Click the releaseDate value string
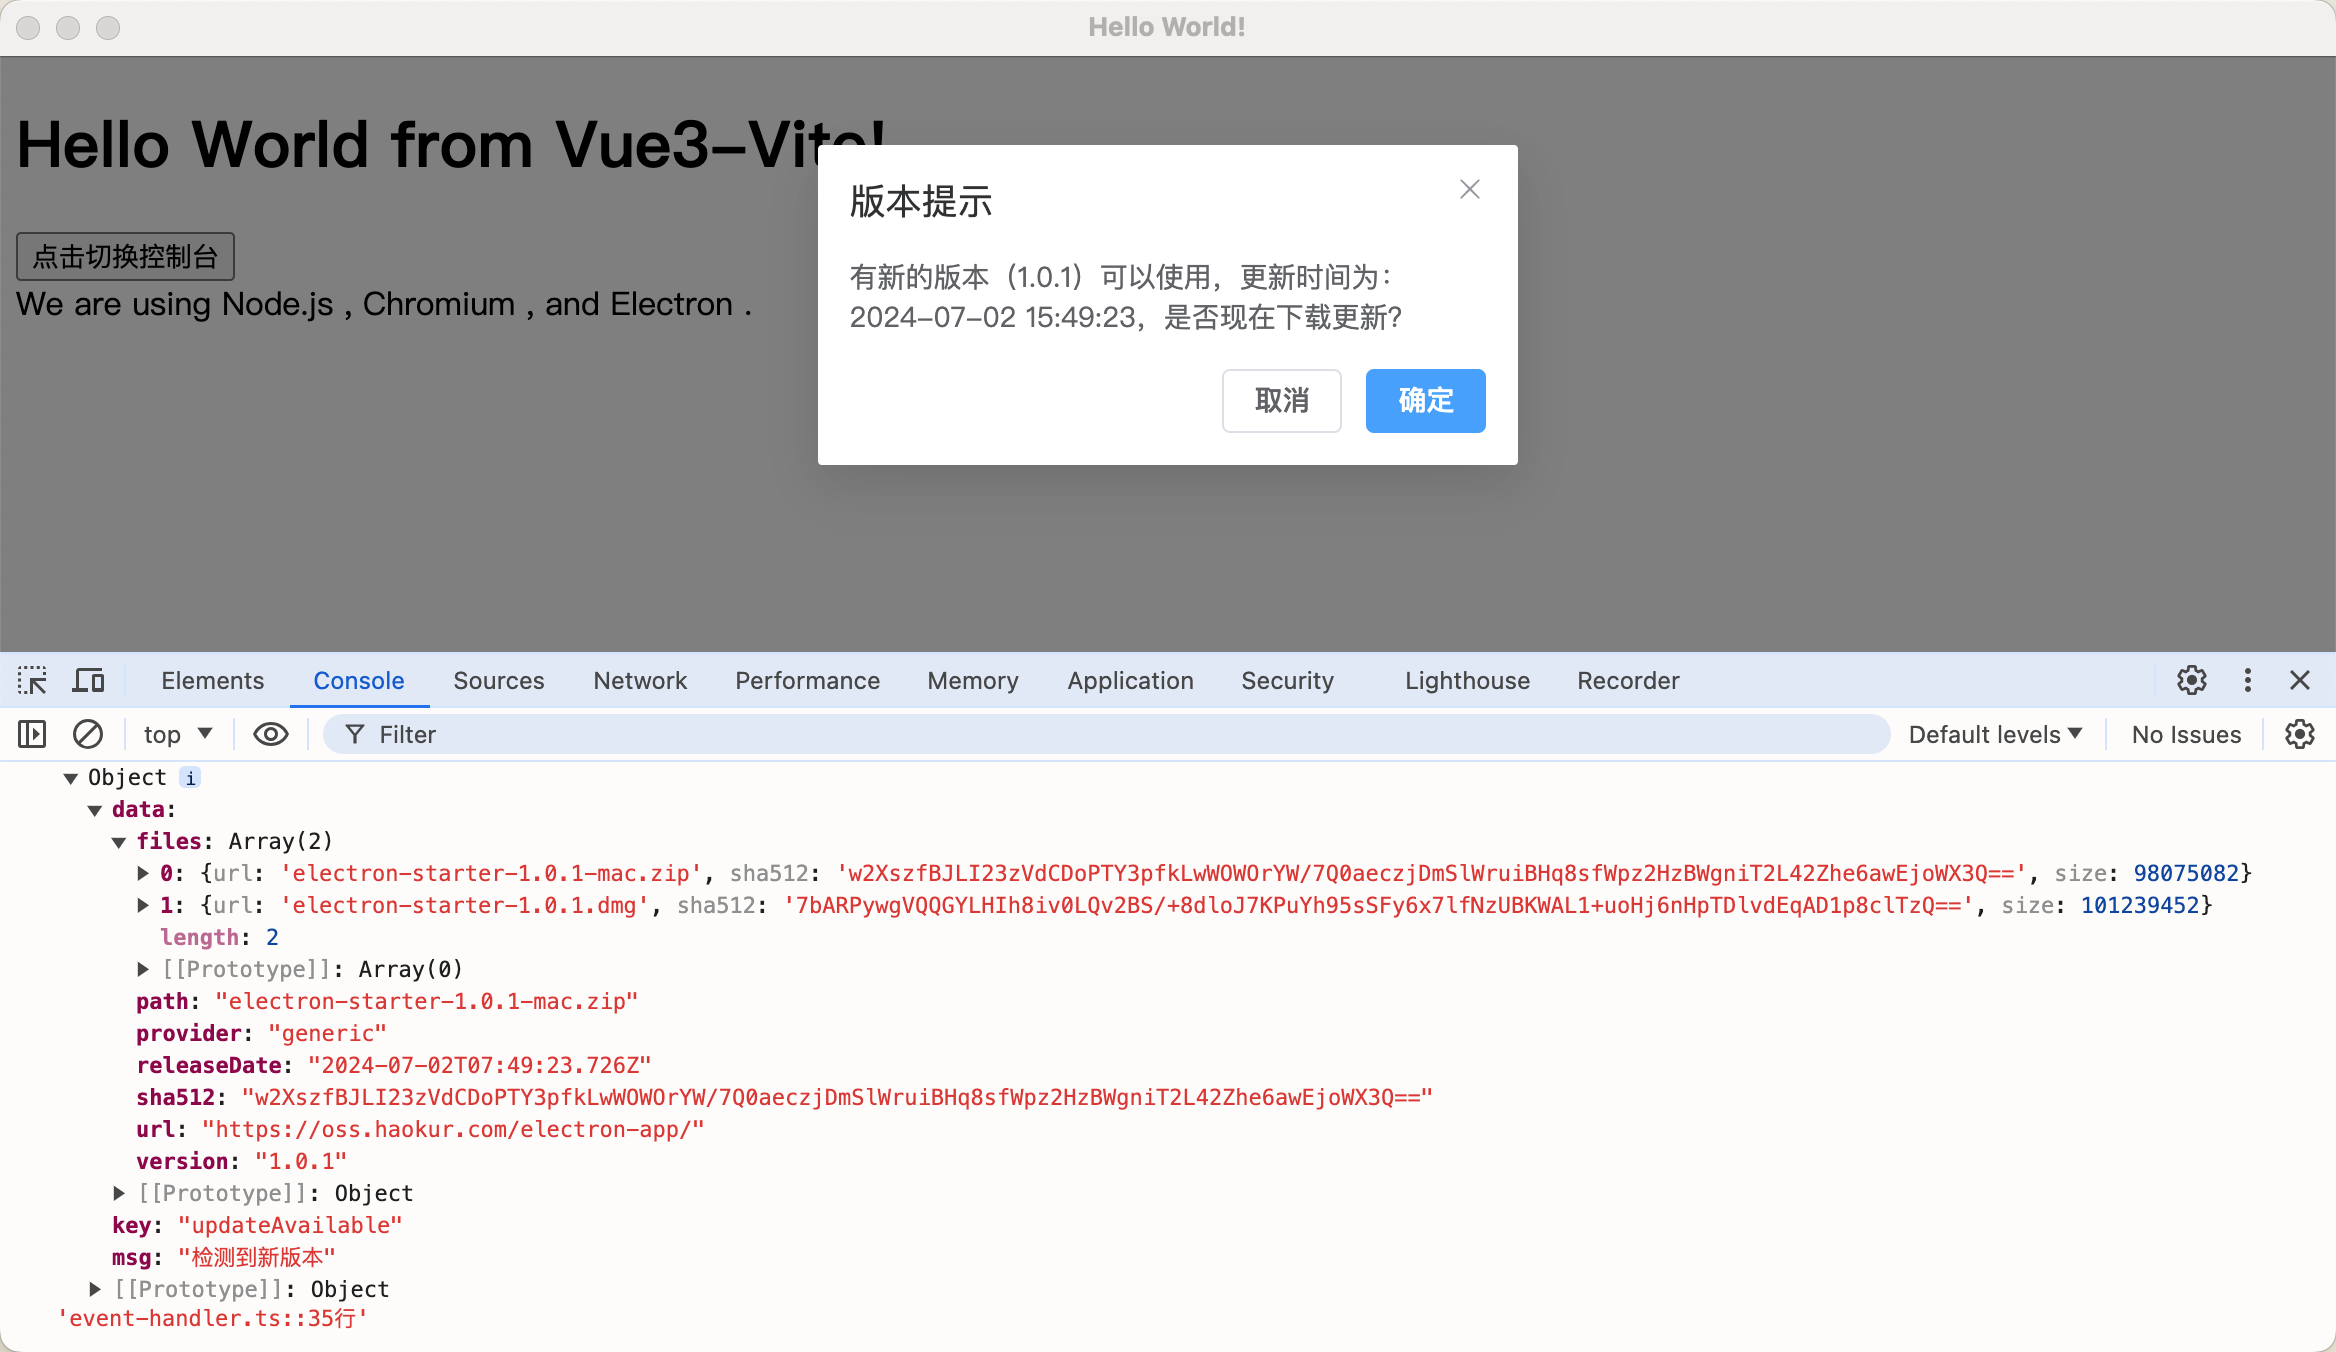This screenshot has width=2336, height=1352. tap(480, 1065)
